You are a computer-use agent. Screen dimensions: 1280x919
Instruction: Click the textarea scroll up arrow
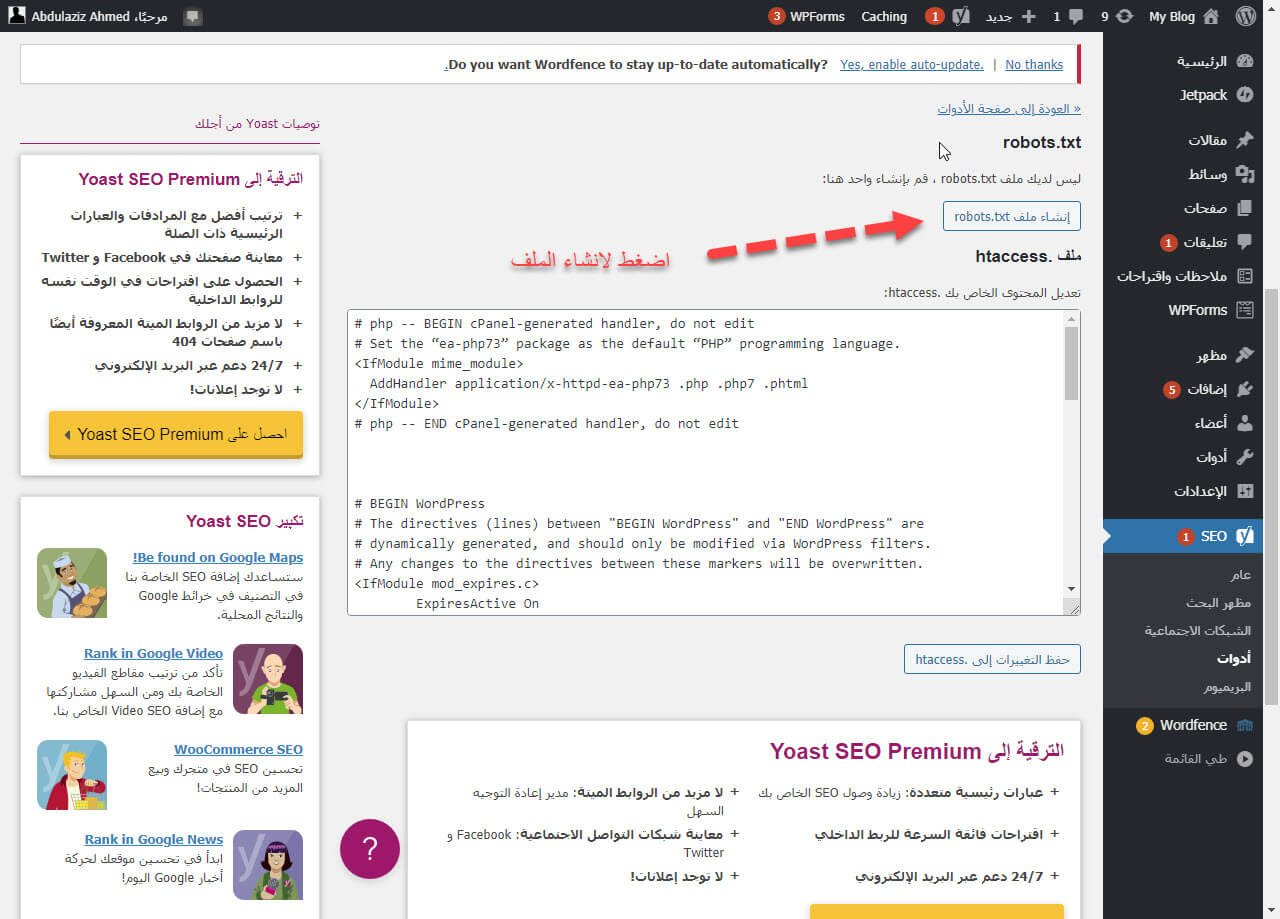(x=1072, y=318)
